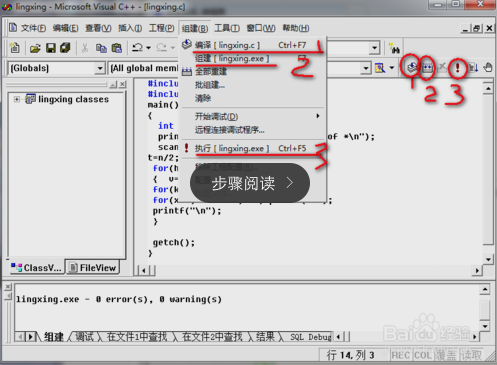Select 执行 [lingxing.exe] menu entry
This screenshot has width=497, height=365.
[x=252, y=148]
